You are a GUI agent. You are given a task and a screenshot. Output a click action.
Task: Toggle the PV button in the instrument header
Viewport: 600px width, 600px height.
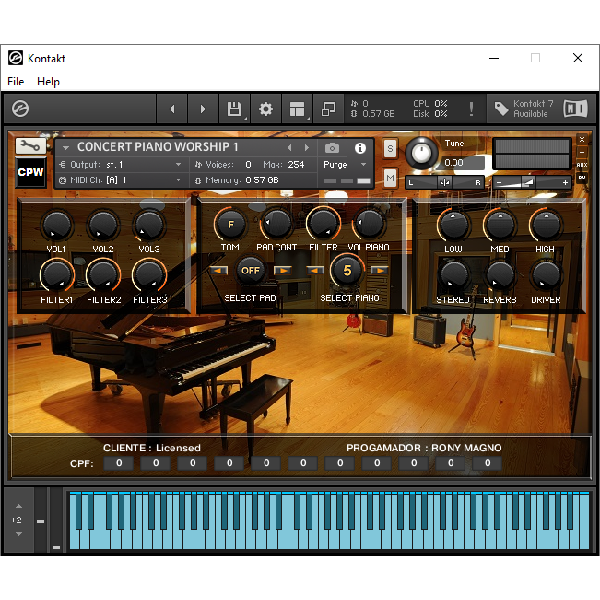click(582, 178)
